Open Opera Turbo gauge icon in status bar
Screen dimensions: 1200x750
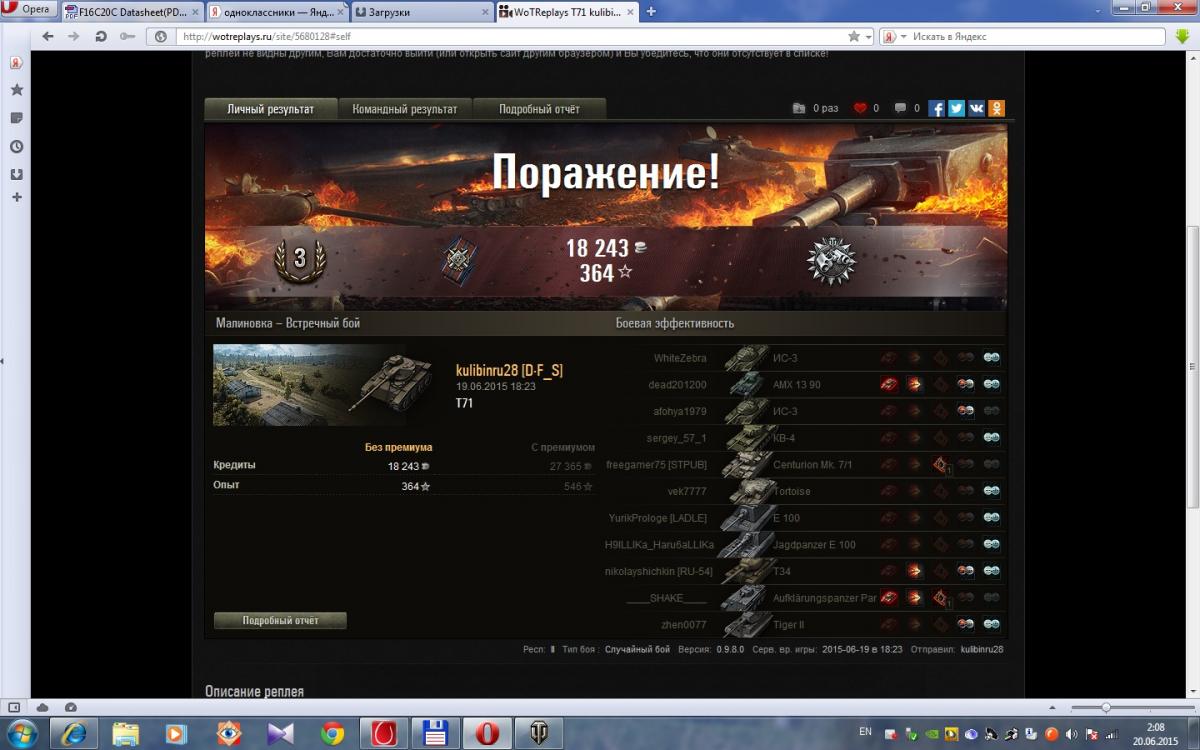pos(70,708)
